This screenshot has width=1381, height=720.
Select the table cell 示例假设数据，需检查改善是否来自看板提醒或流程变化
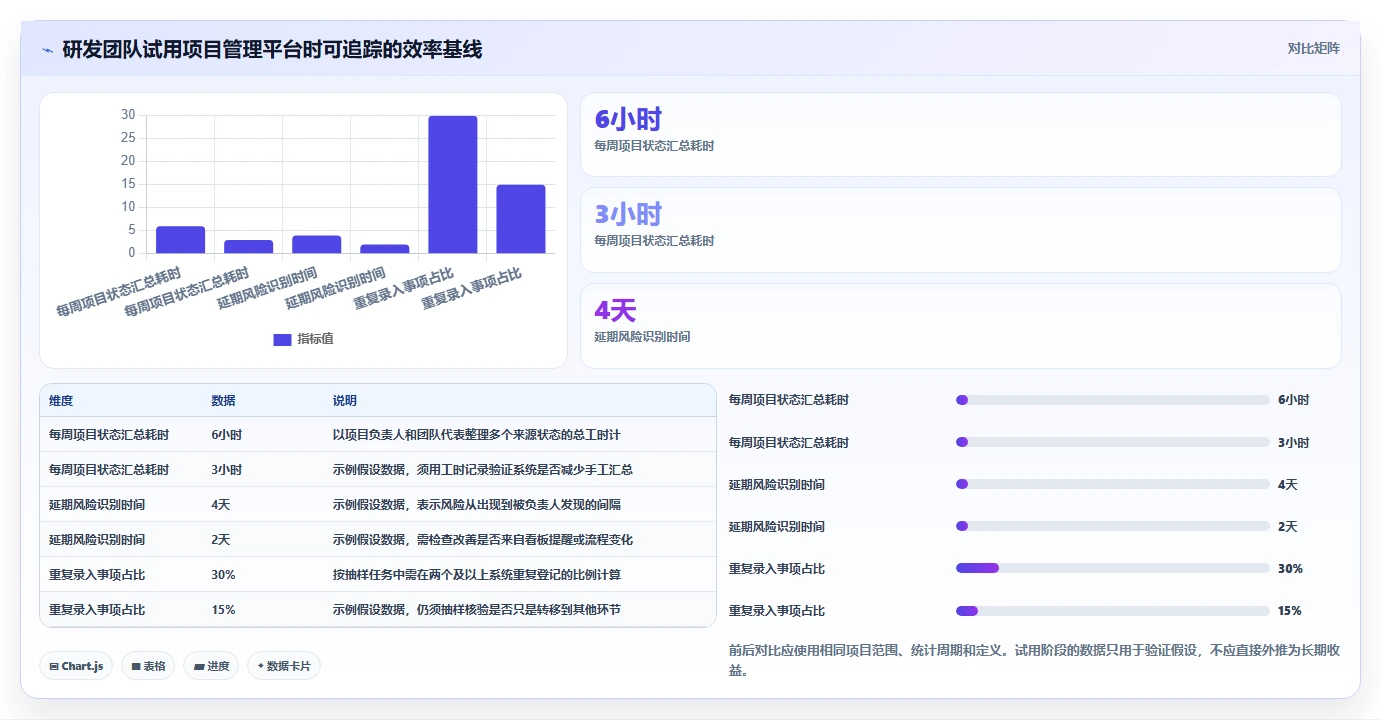pyautogui.click(x=482, y=540)
